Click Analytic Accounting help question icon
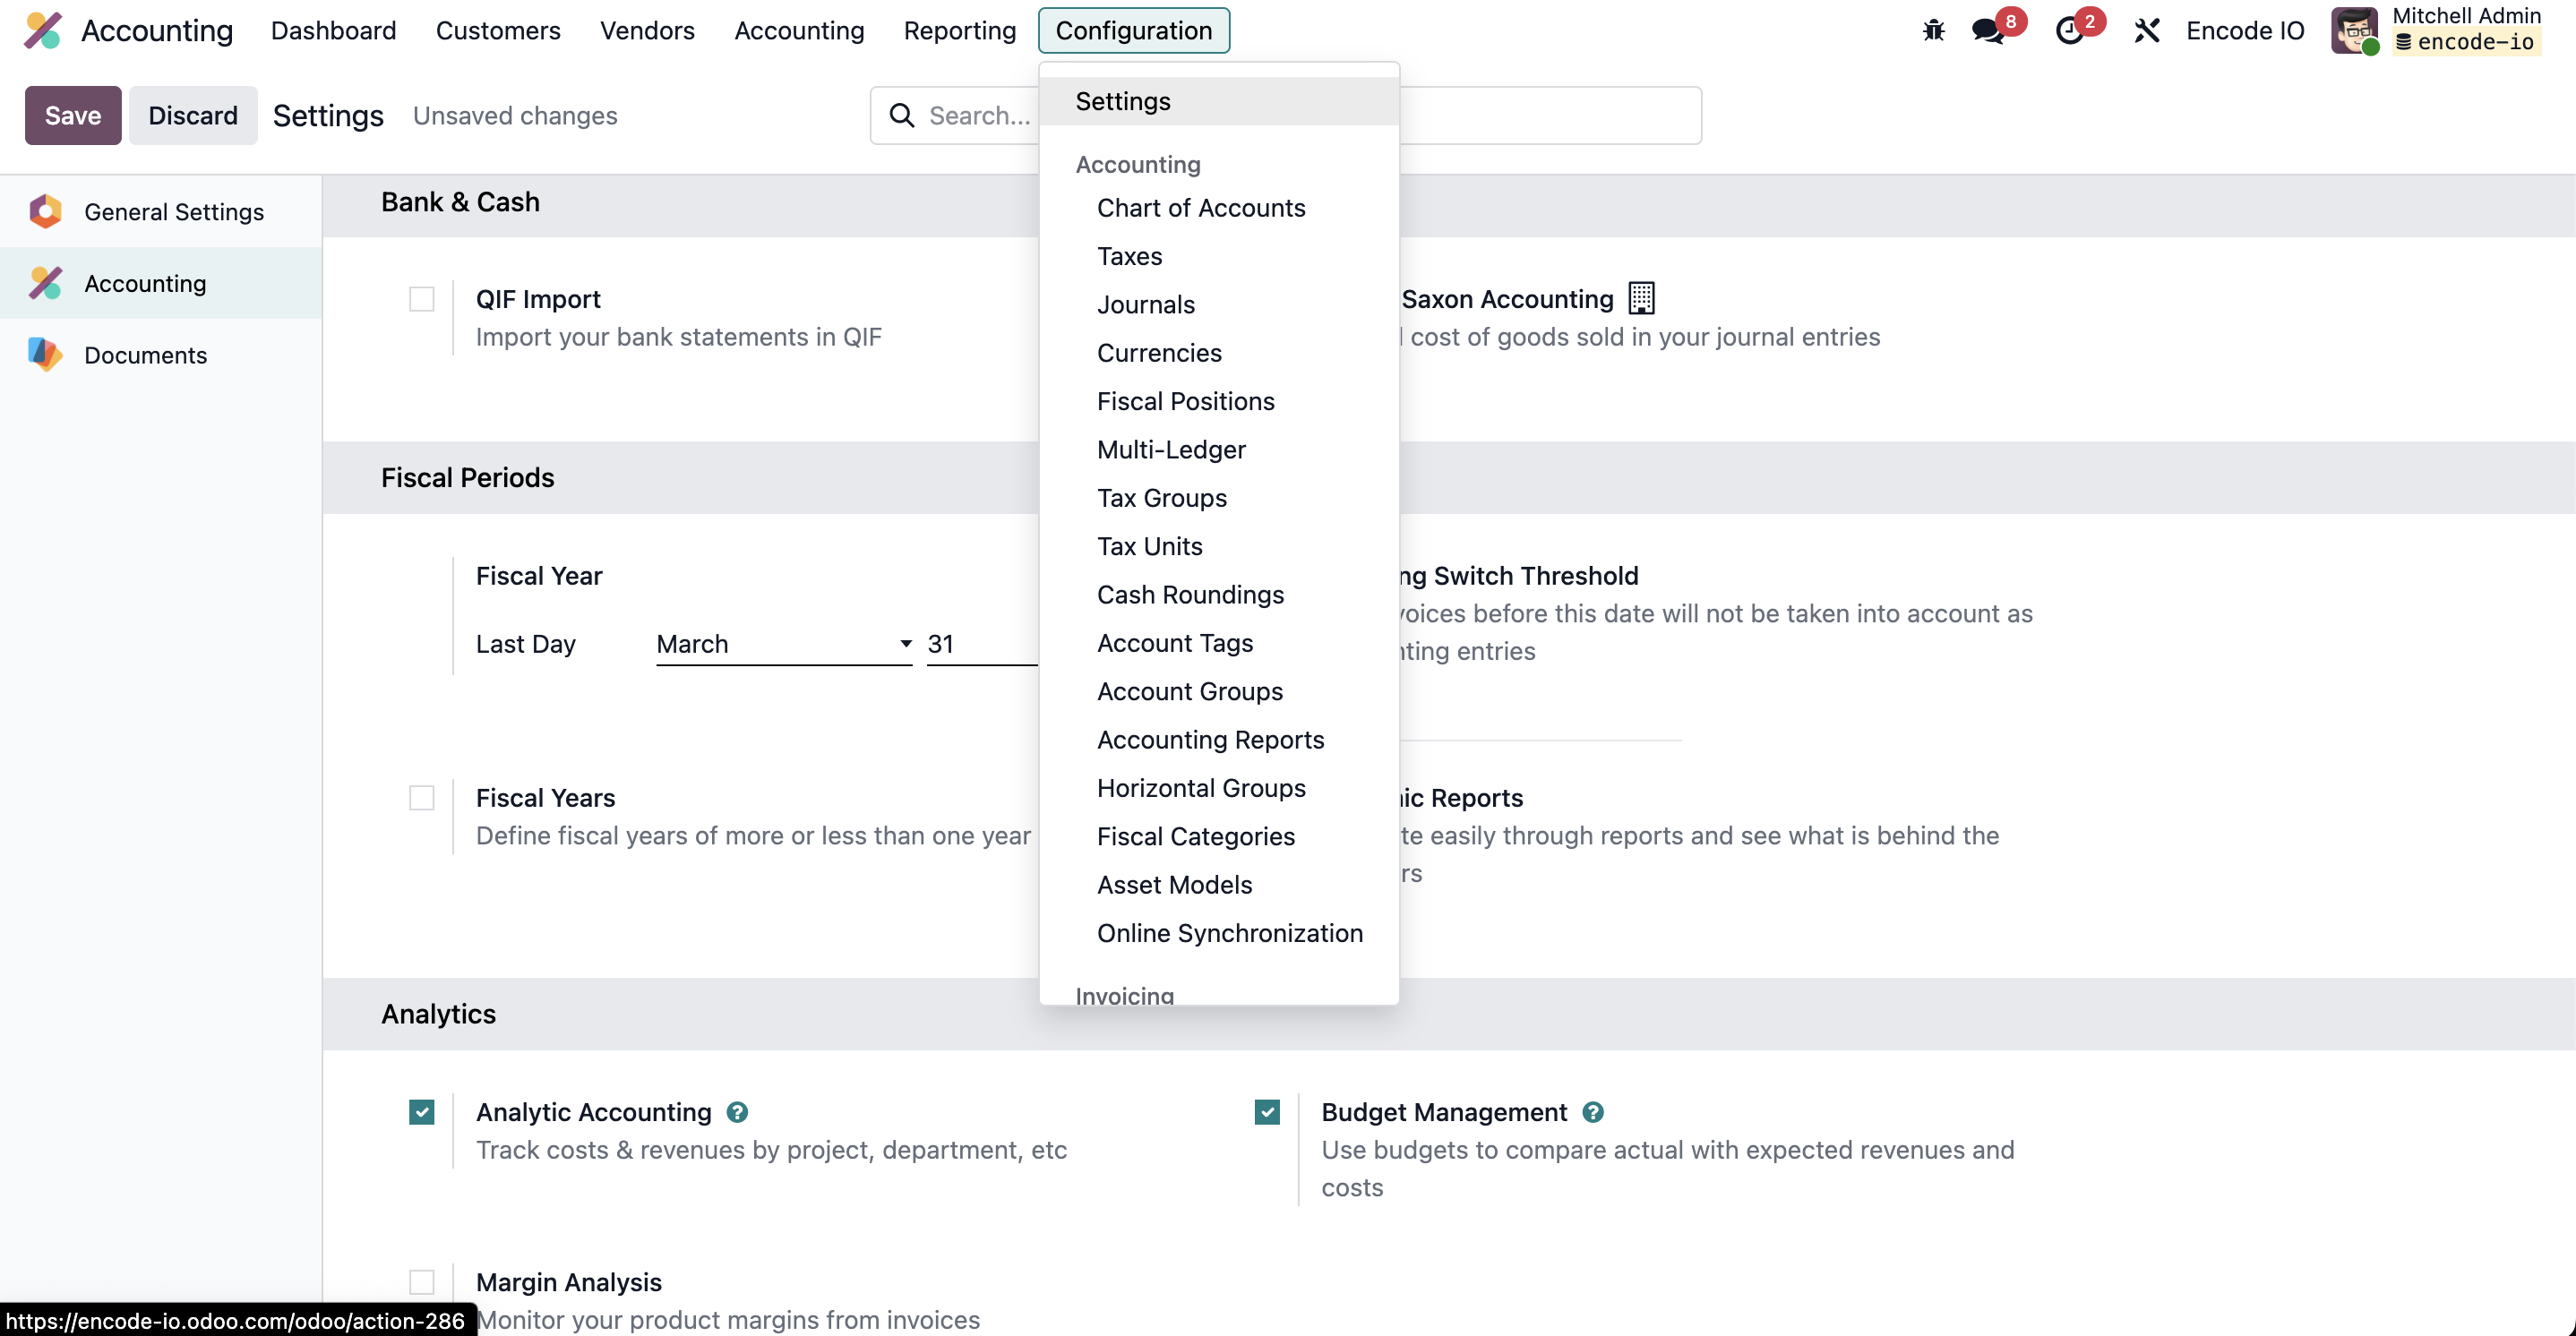 point(737,1112)
